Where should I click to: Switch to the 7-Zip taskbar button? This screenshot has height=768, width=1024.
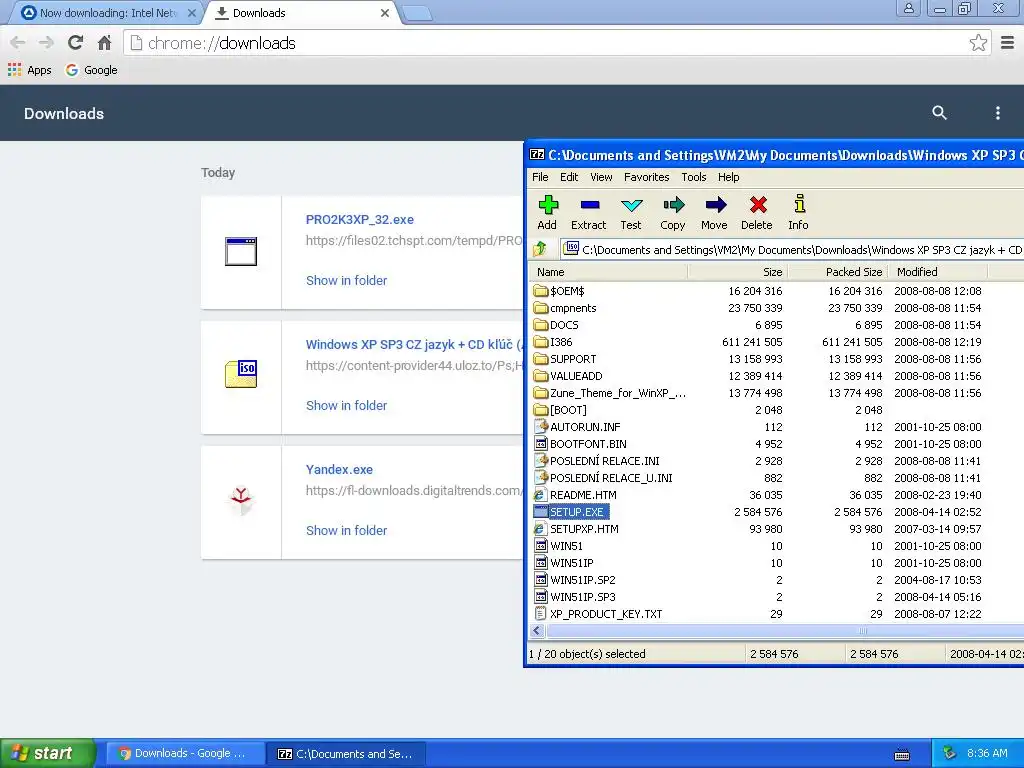(347, 753)
